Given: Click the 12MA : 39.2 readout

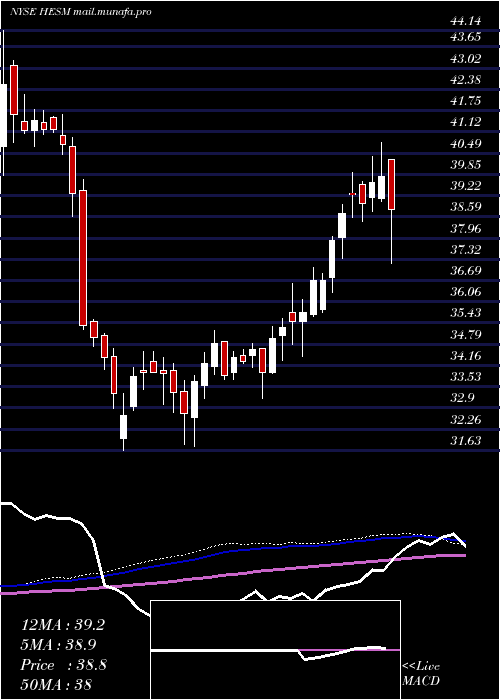Looking at the screenshot, I should point(63,625).
